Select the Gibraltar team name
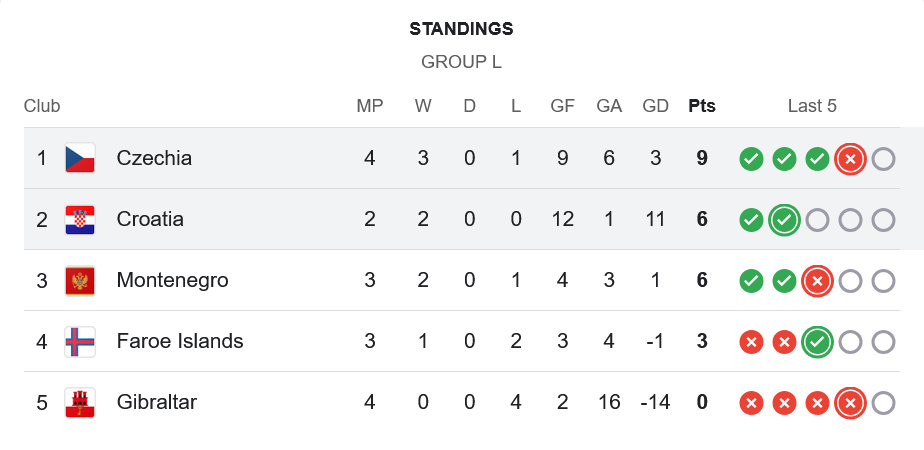 (157, 402)
